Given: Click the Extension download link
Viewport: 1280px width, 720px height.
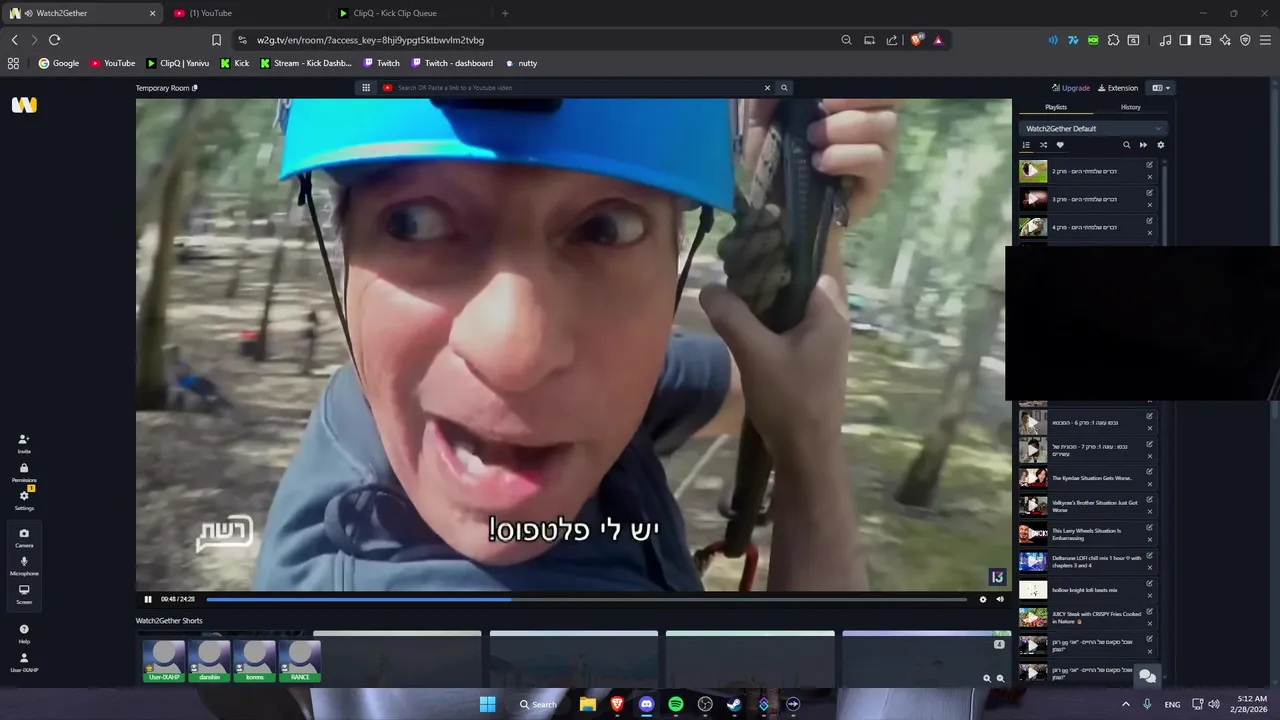Looking at the screenshot, I should coord(1118,88).
